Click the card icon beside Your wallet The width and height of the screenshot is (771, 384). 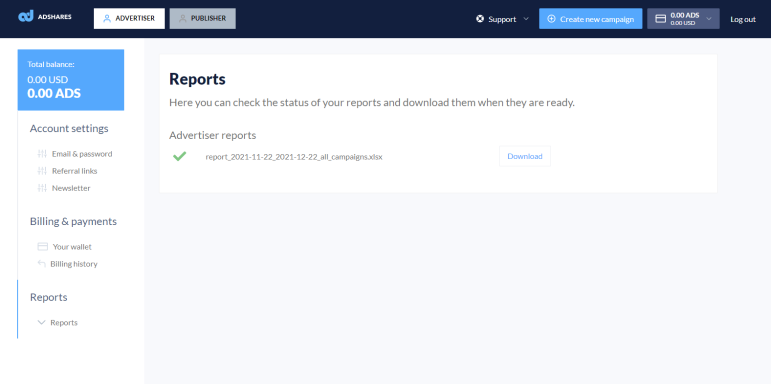coord(43,247)
